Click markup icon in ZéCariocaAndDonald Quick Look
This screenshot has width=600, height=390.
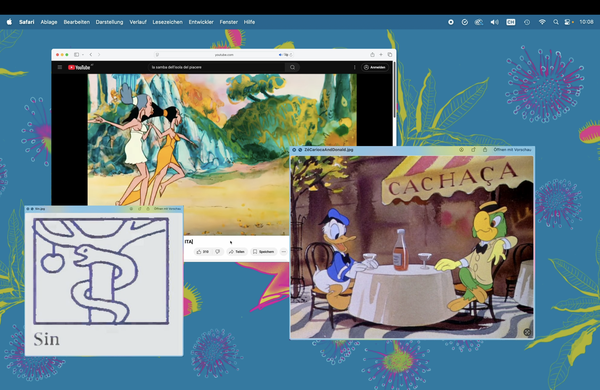coord(461,150)
